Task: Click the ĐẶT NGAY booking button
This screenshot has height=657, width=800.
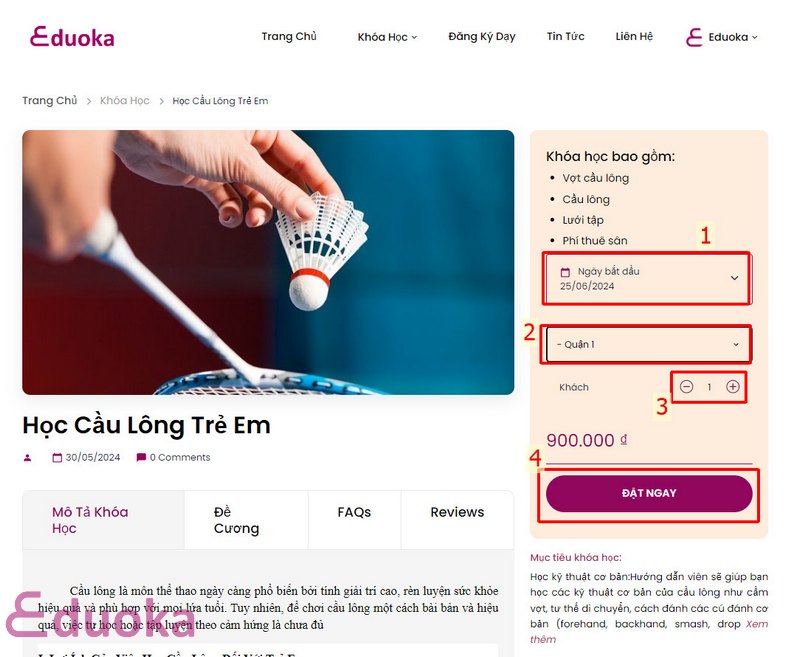Action: click(649, 493)
